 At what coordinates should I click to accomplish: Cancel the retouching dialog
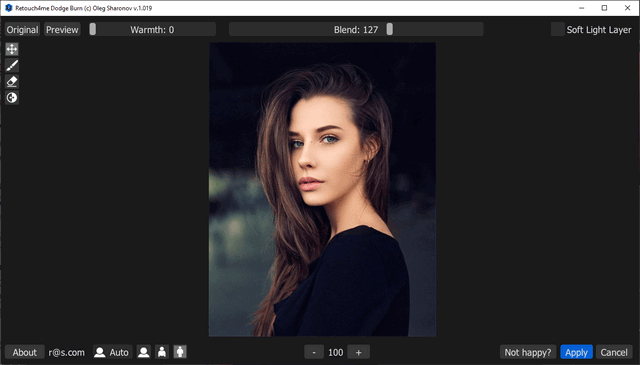pos(614,352)
